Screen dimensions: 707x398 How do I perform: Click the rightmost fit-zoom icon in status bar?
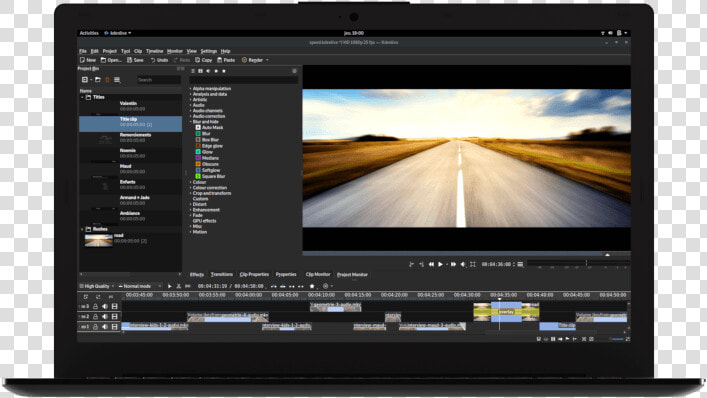coord(628,339)
